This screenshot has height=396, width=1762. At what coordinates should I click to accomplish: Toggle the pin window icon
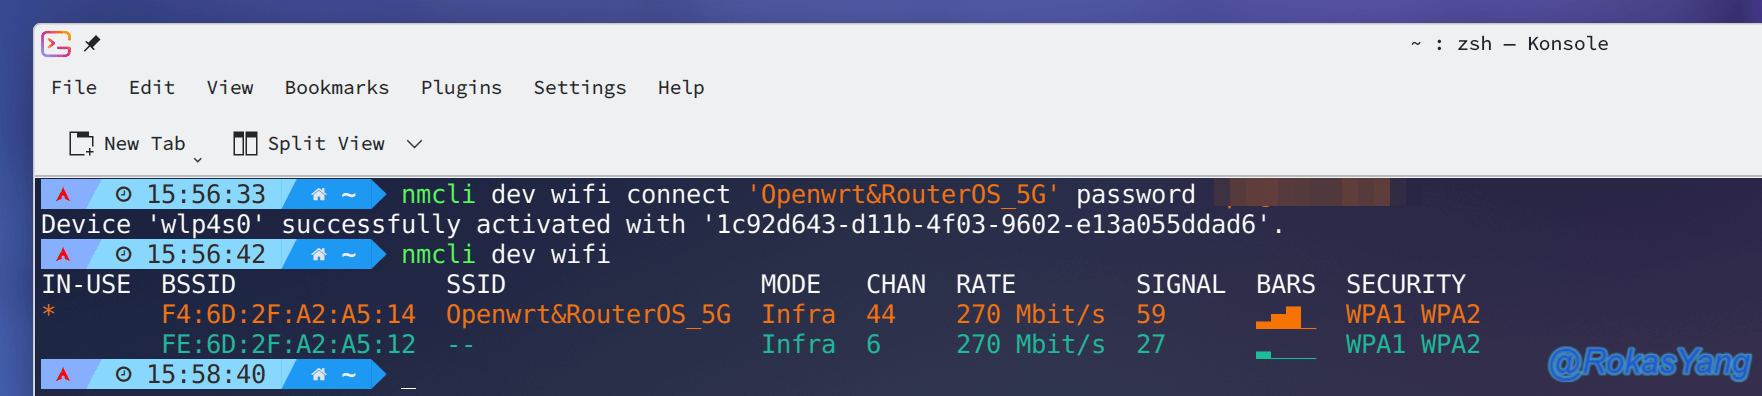click(92, 43)
